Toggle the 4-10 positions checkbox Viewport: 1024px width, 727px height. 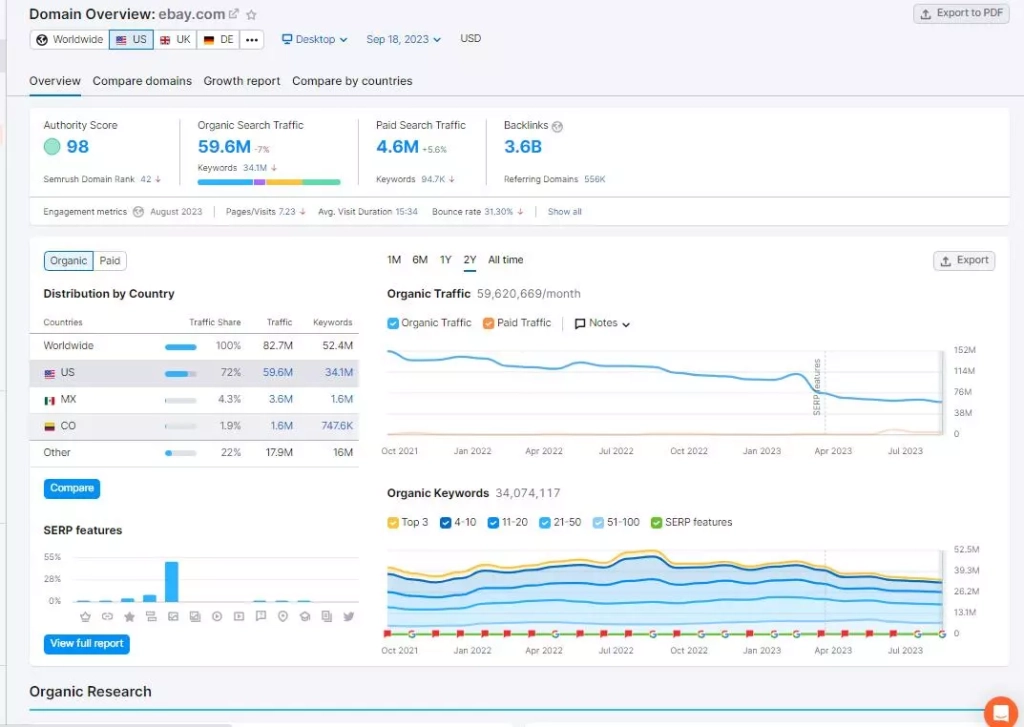pyautogui.click(x=445, y=523)
